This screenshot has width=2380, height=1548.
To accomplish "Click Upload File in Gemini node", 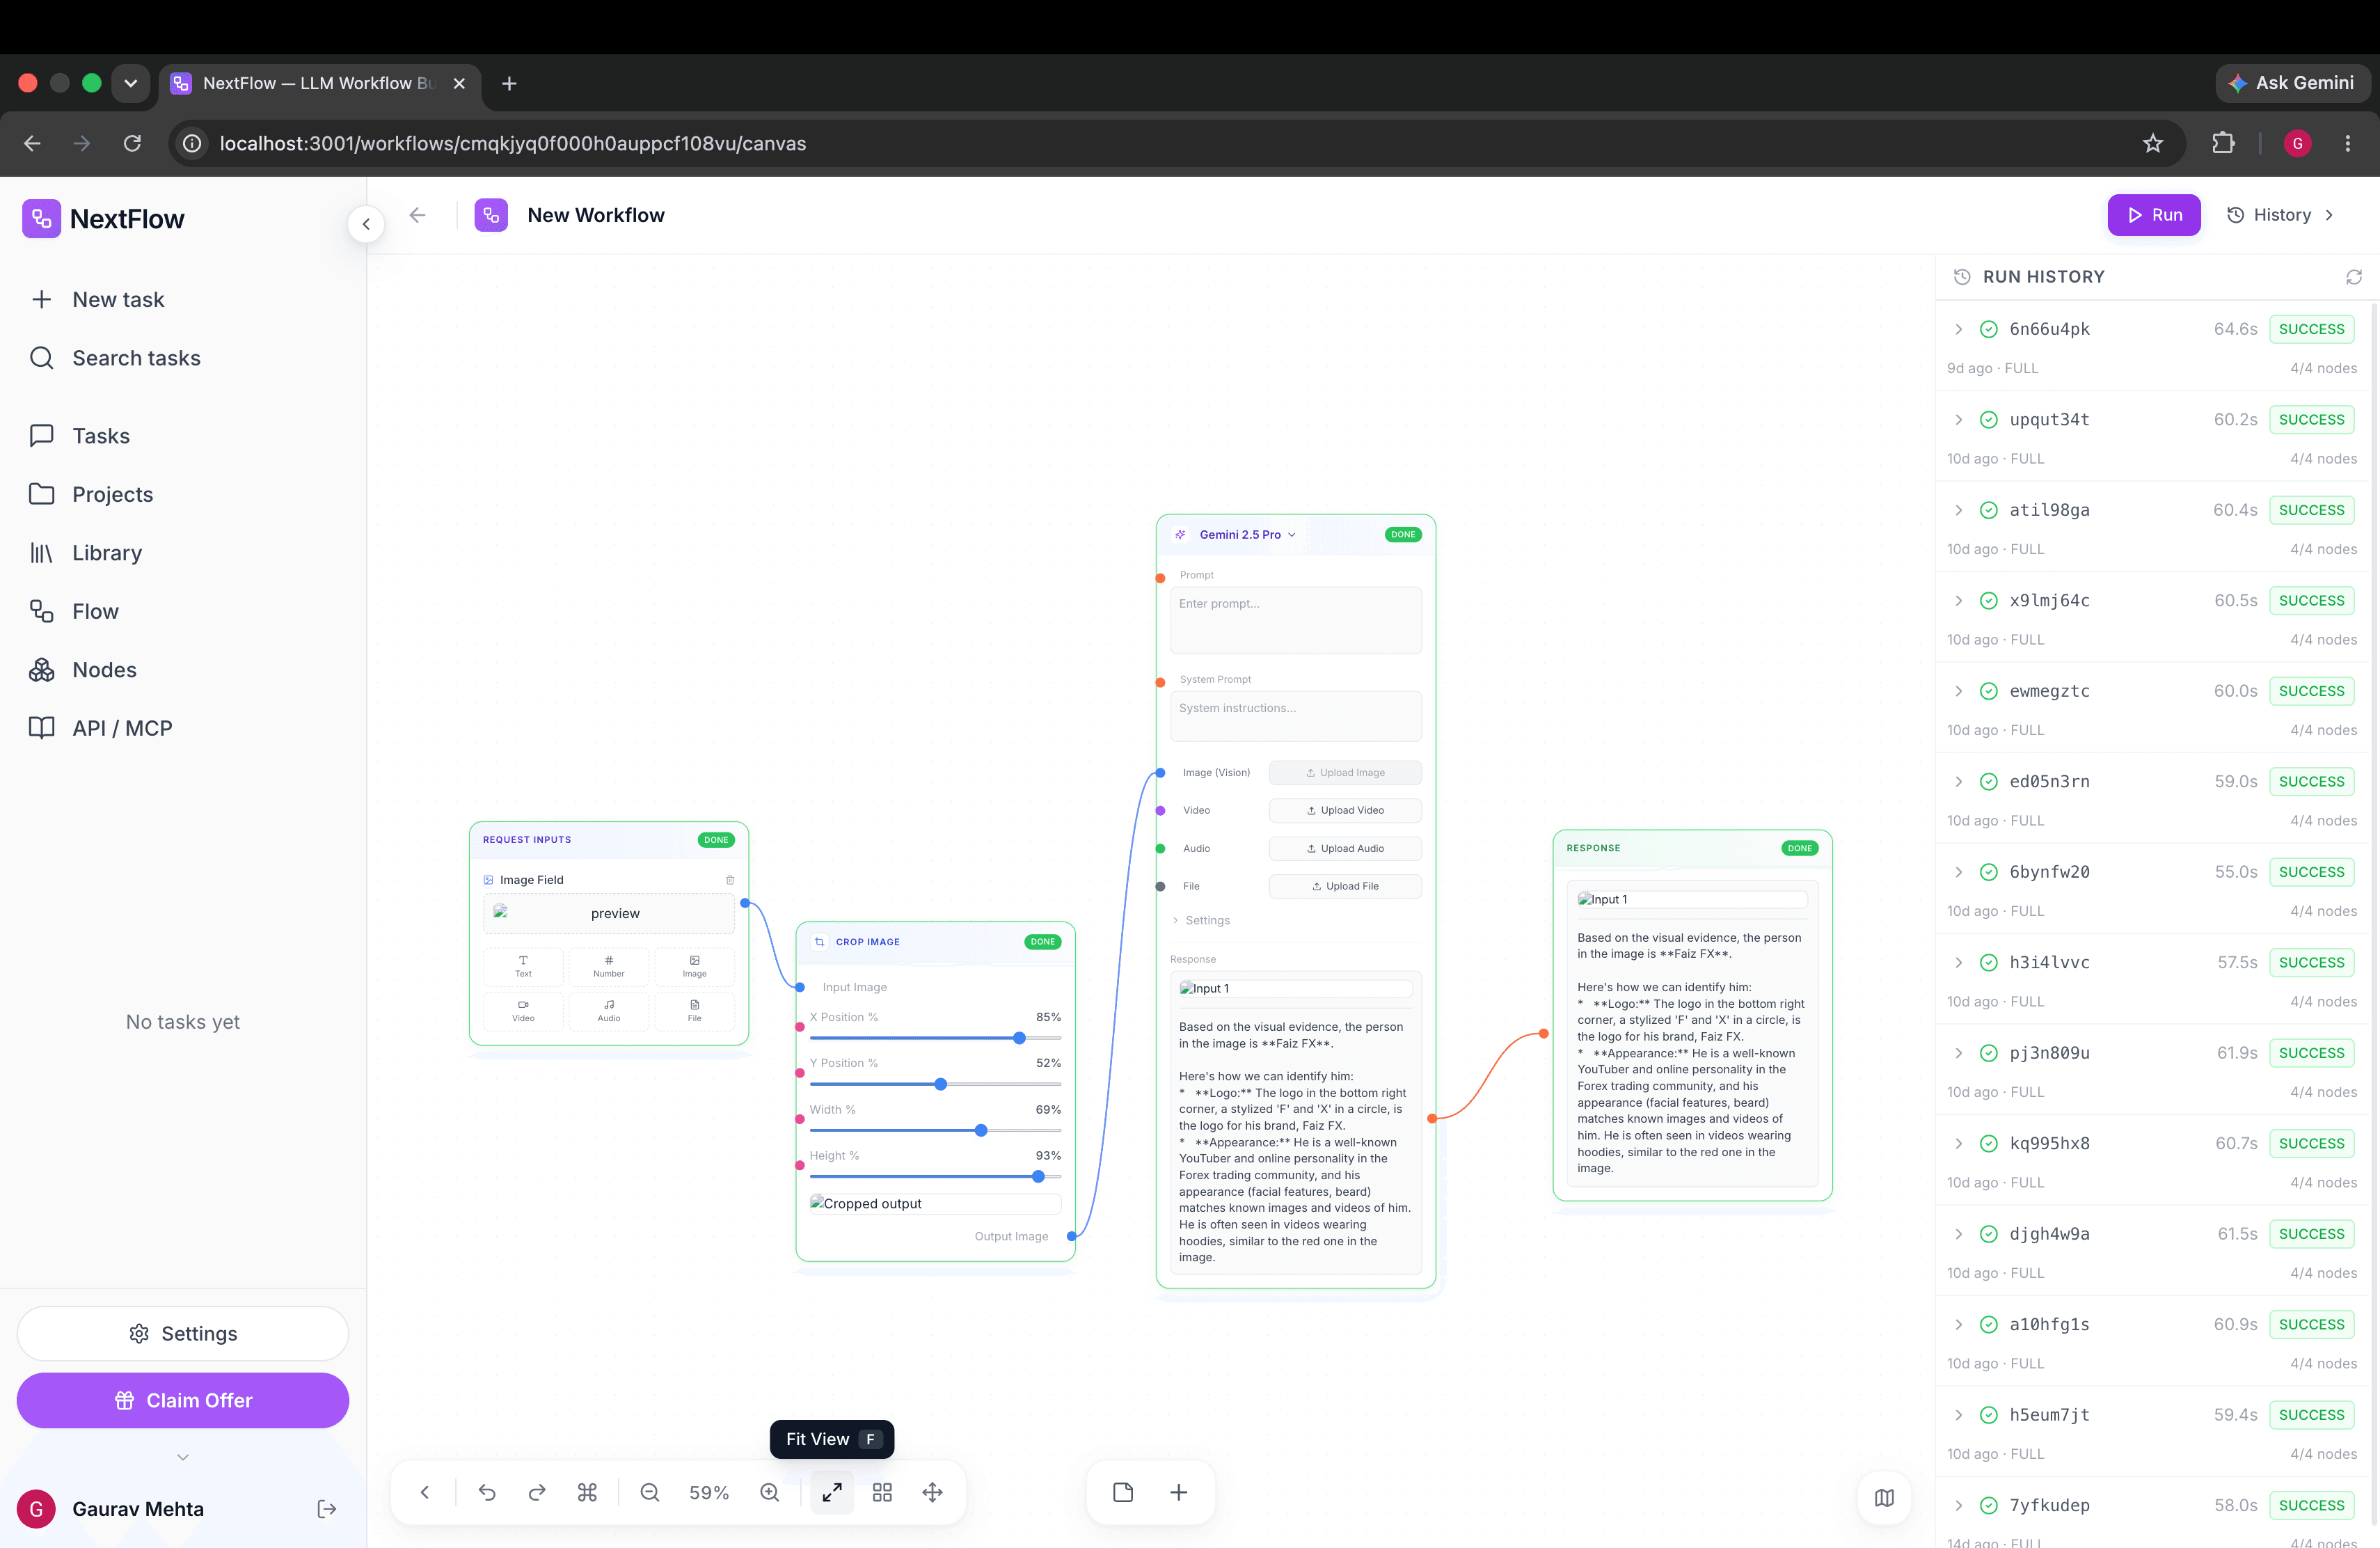I will pyautogui.click(x=1345, y=887).
